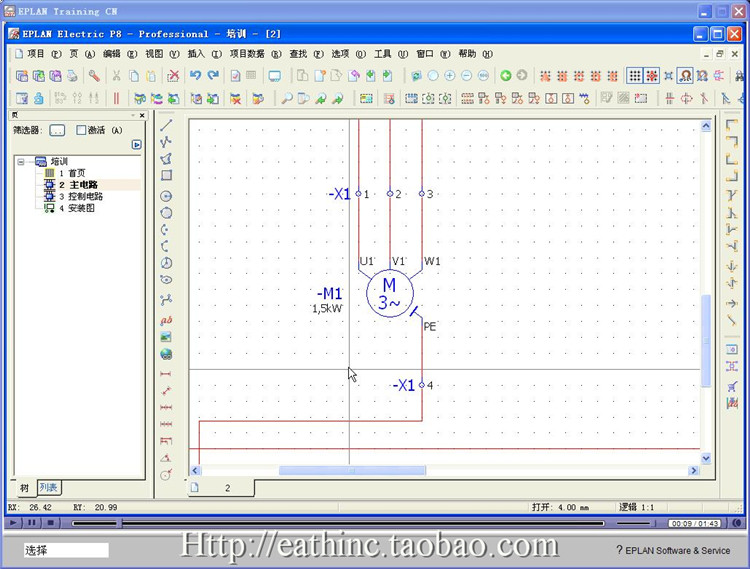The height and width of the screenshot is (569, 750).
Task: Click the Hyperlink globe tool
Action: pyautogui.click(x=166, y=354)
